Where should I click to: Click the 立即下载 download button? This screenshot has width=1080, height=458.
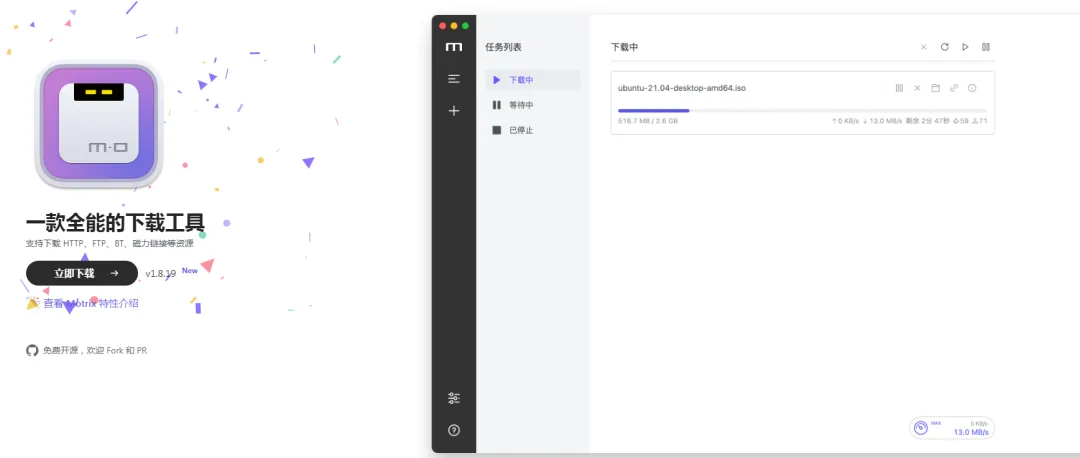tap(82, 273)
